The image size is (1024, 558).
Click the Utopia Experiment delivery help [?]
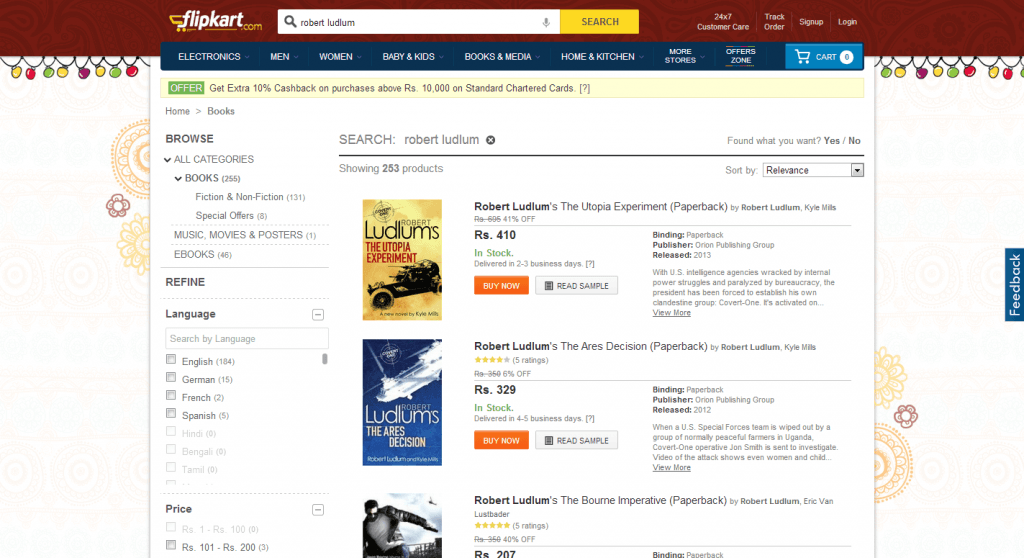coord(590,264)
